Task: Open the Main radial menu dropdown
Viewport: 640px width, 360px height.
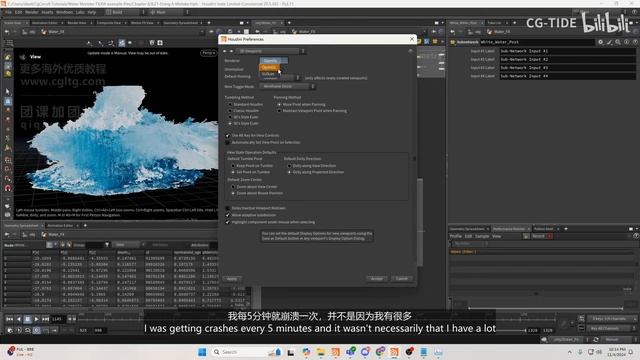Action: coord(168,12)
